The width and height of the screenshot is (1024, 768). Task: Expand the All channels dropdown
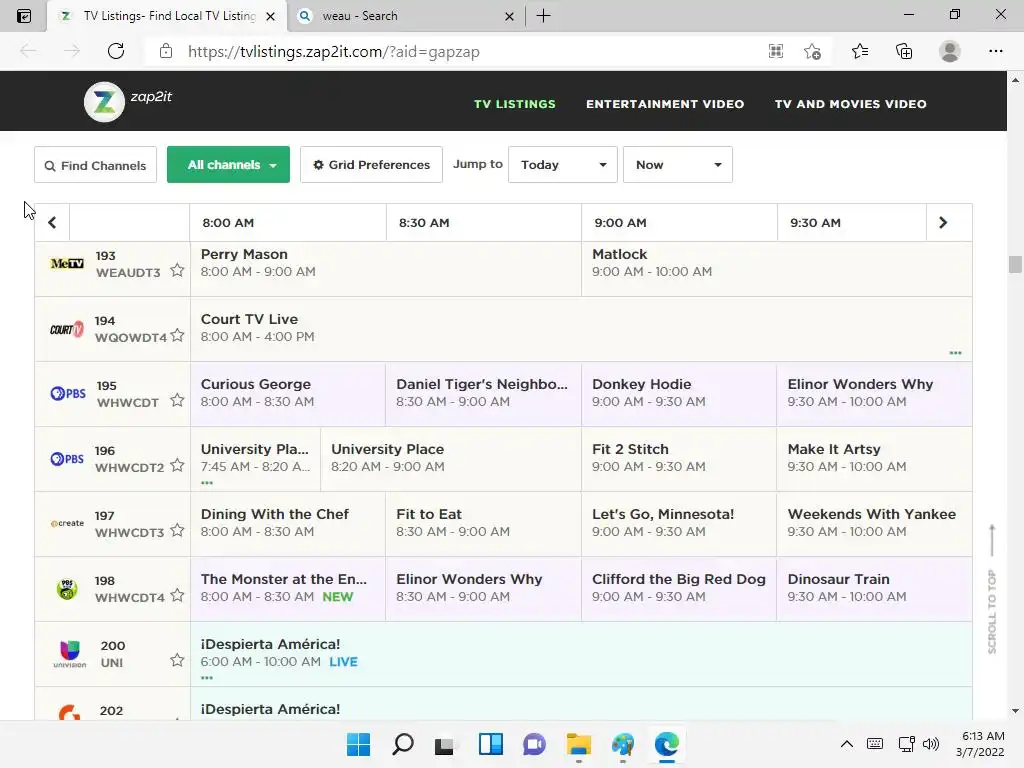pos(228,165)
